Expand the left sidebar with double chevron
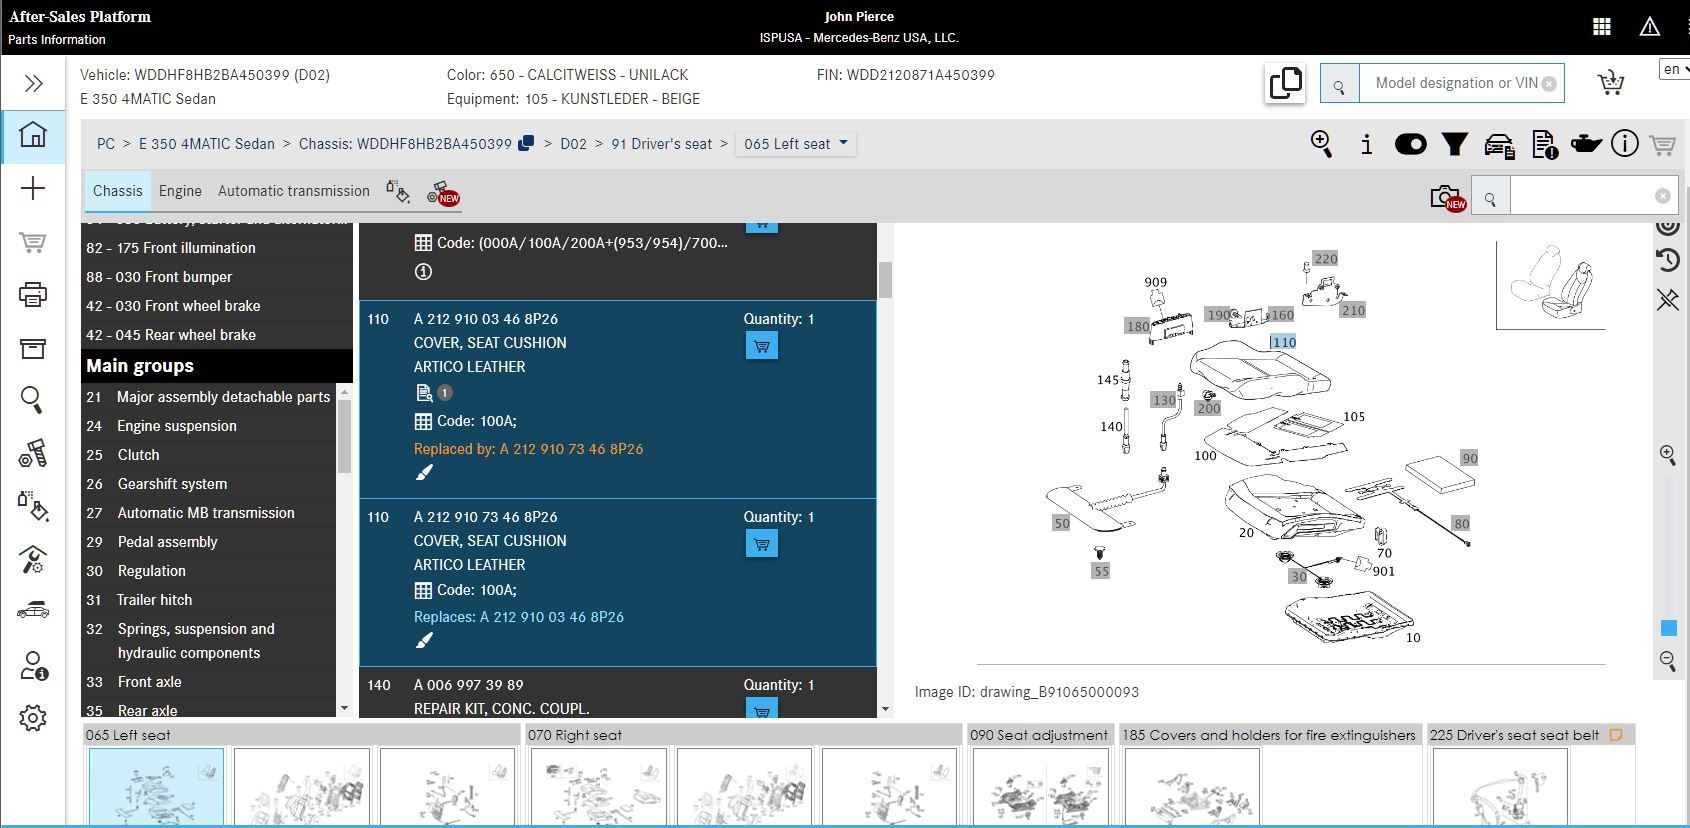1690x828 pixels. tap(33, 83)
